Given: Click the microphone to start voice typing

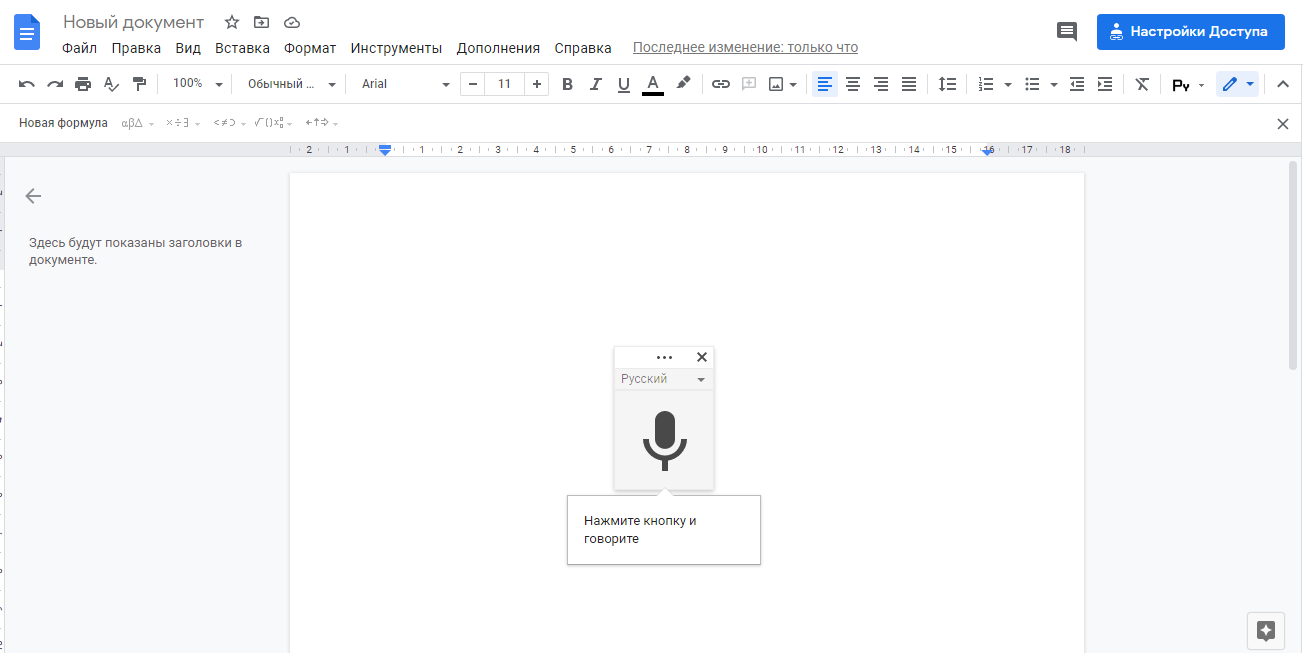Looking at the screenshot, I should click(x=664, y=440).
